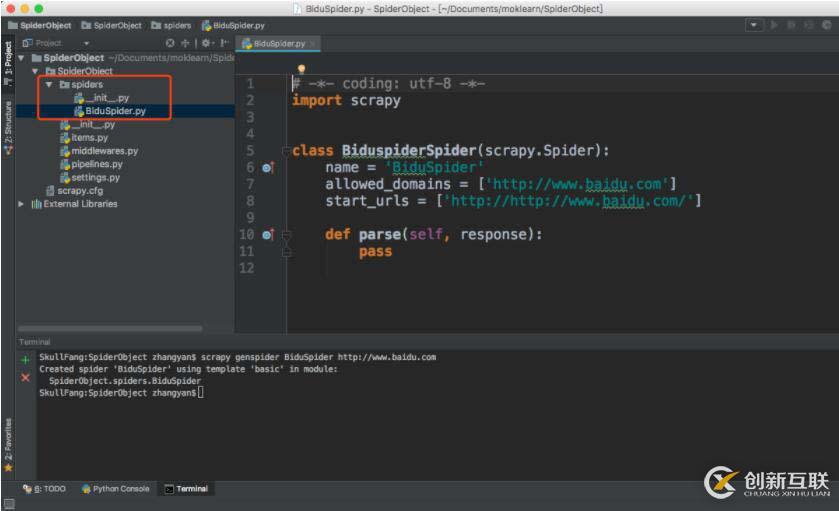Click the green plus New Session icon in Terminal
The height and width of the screenshot is (511, 839).
(x=25, y=359)
